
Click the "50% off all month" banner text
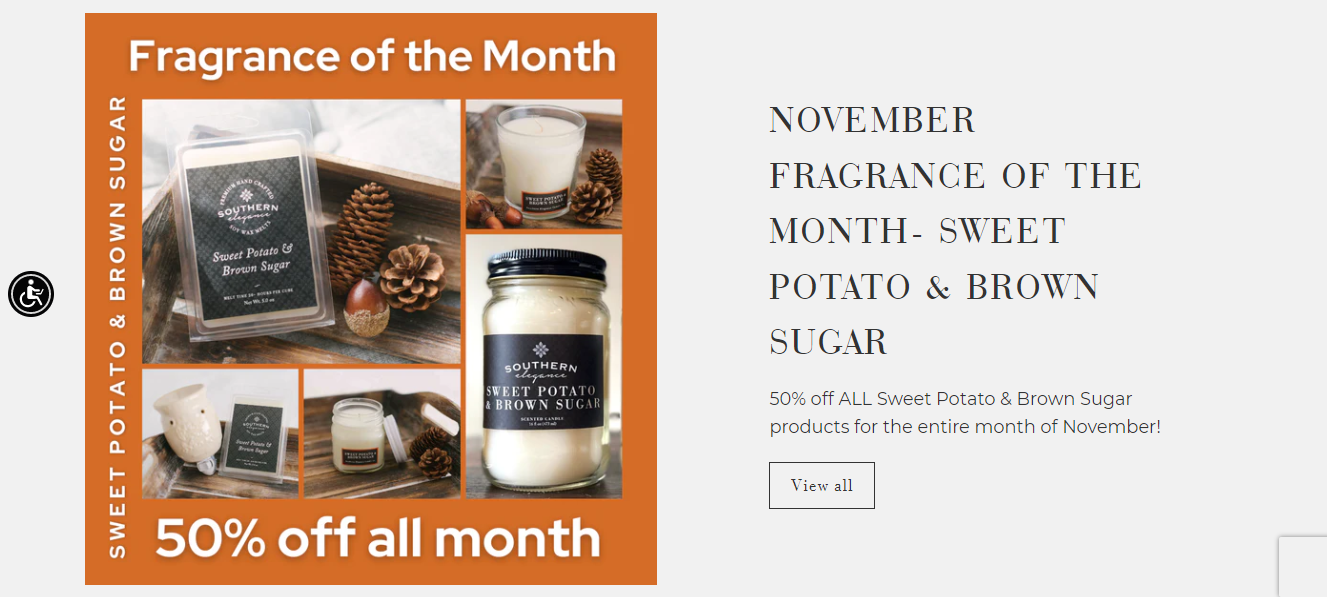point(378,538)
